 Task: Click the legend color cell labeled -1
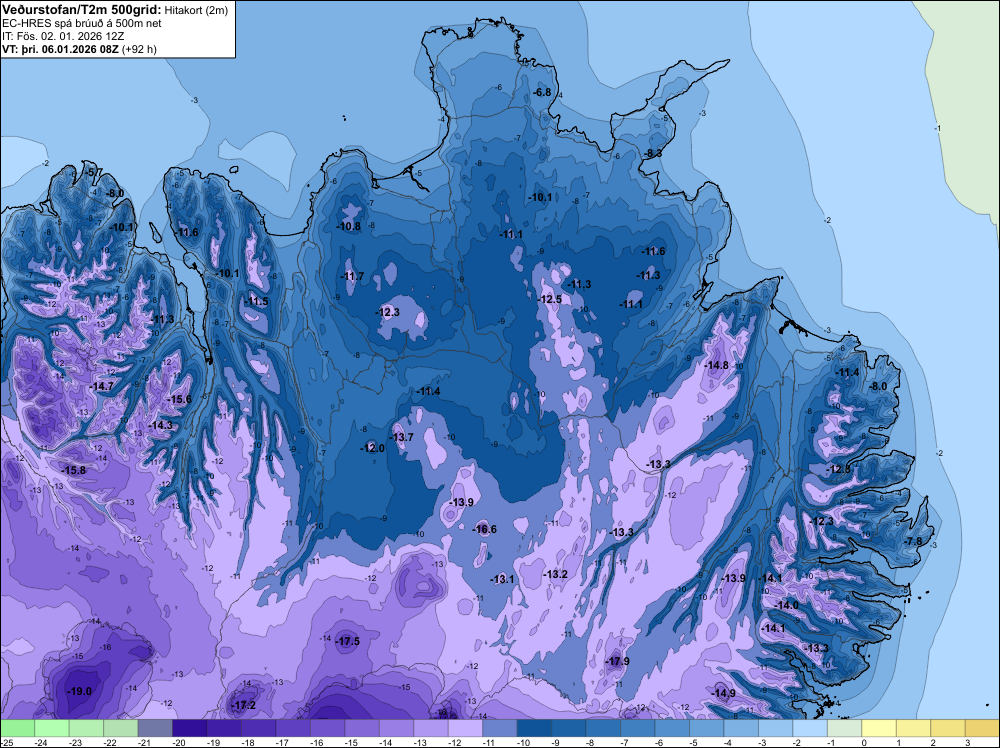pos(844,728)
